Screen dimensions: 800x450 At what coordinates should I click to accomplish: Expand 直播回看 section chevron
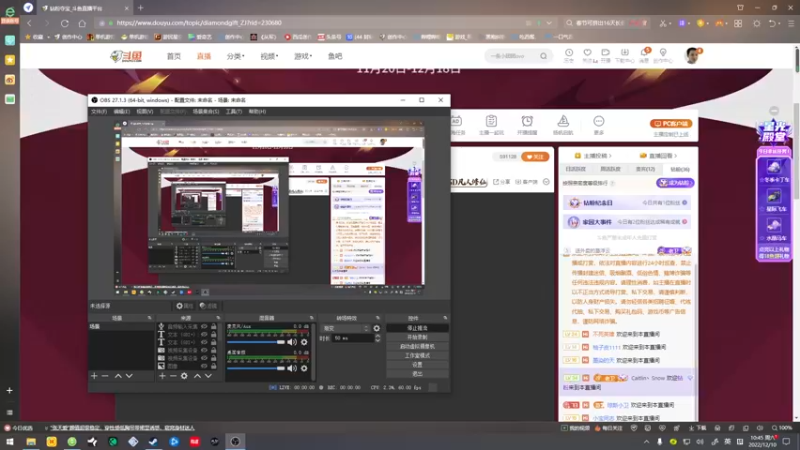coord(676,156)
